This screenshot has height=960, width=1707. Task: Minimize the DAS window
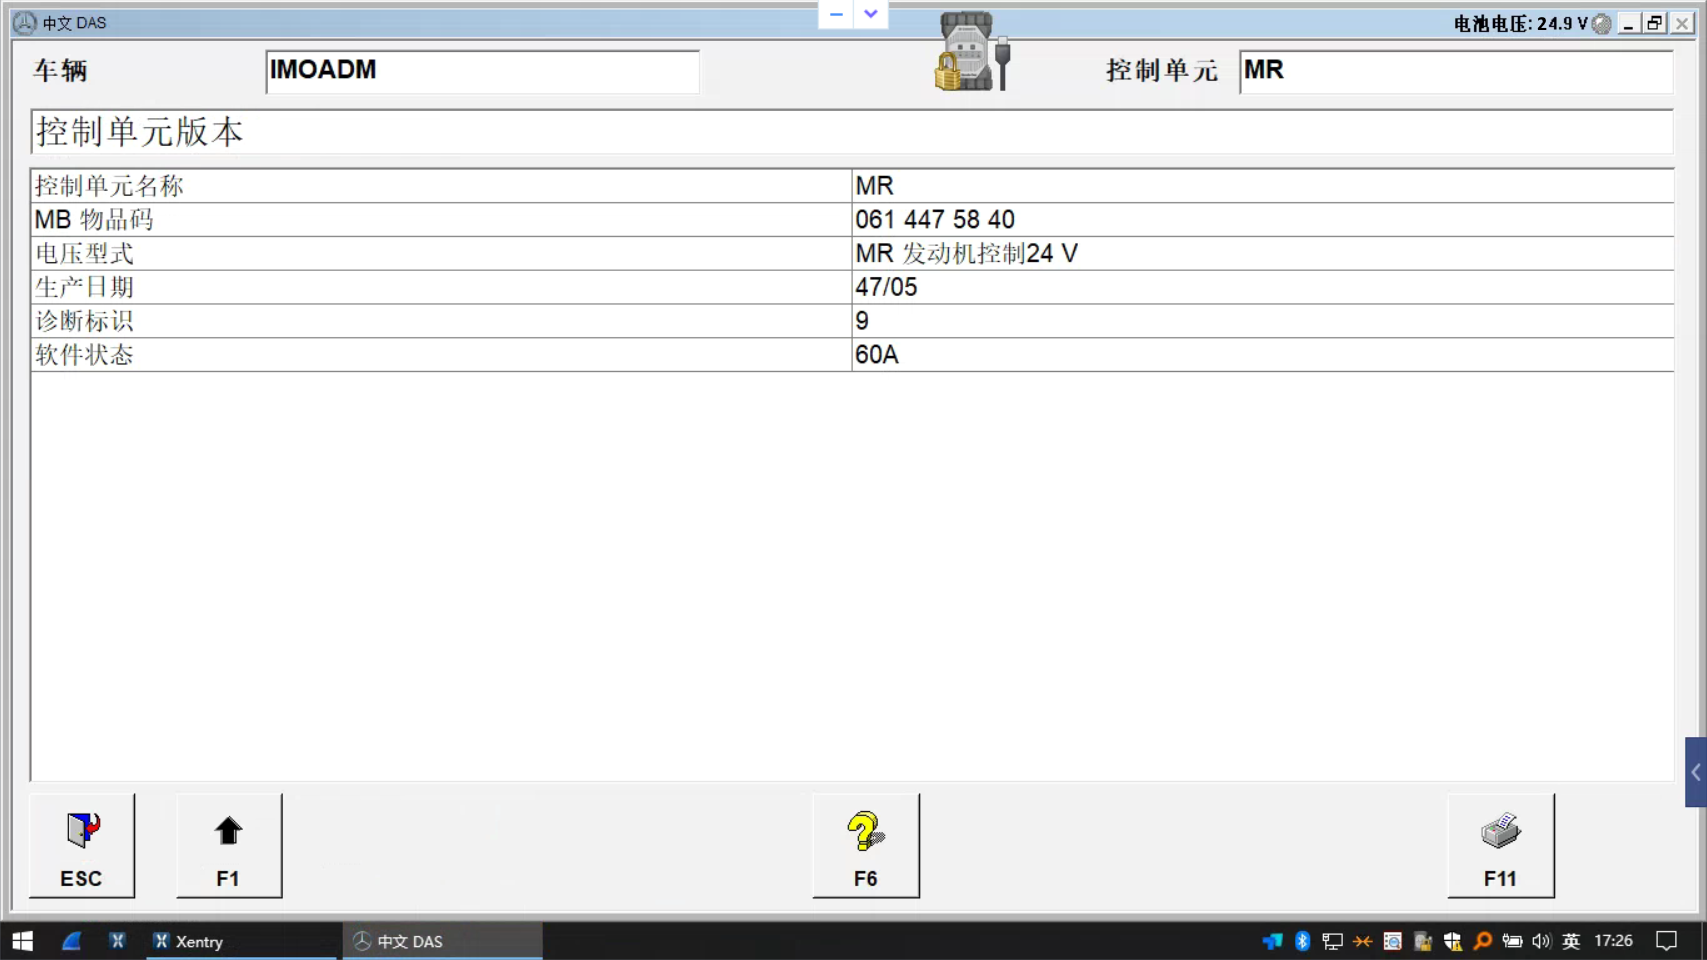1628,23
